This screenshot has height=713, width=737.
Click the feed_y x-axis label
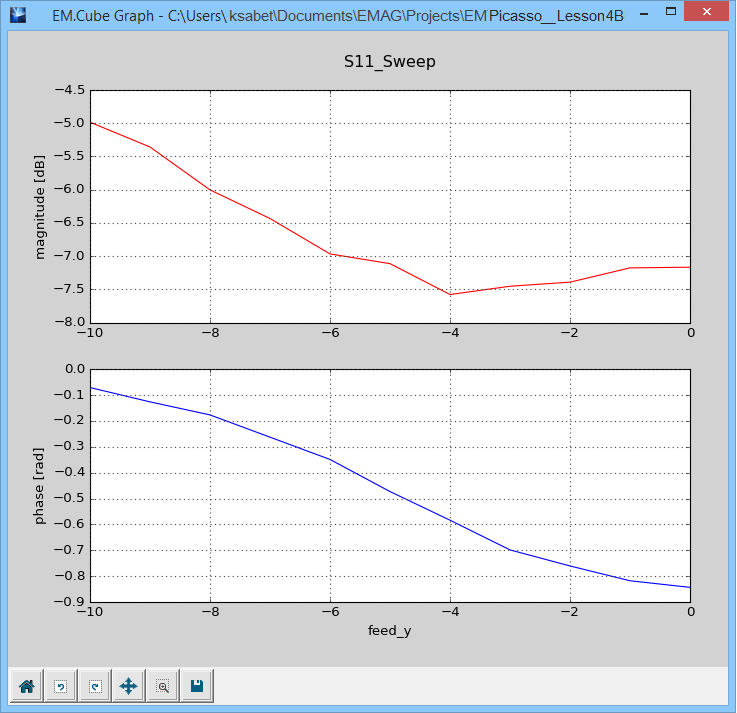tap(389, 631)
